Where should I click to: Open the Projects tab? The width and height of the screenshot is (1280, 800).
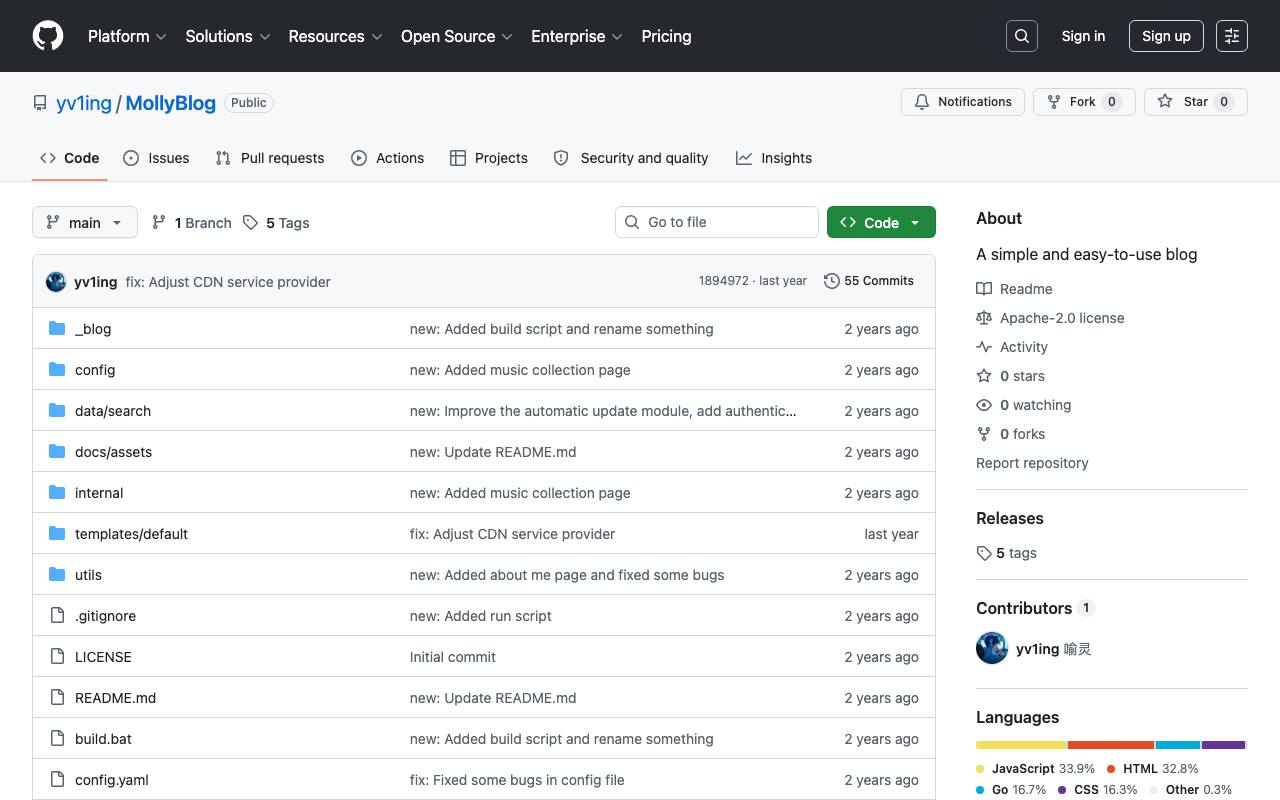point(489,158)
